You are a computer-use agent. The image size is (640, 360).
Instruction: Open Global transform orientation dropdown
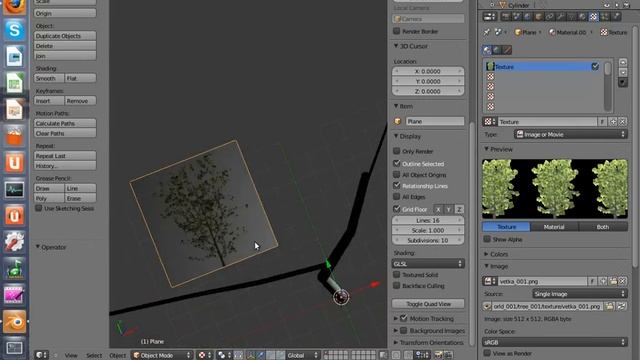point(302,356)
